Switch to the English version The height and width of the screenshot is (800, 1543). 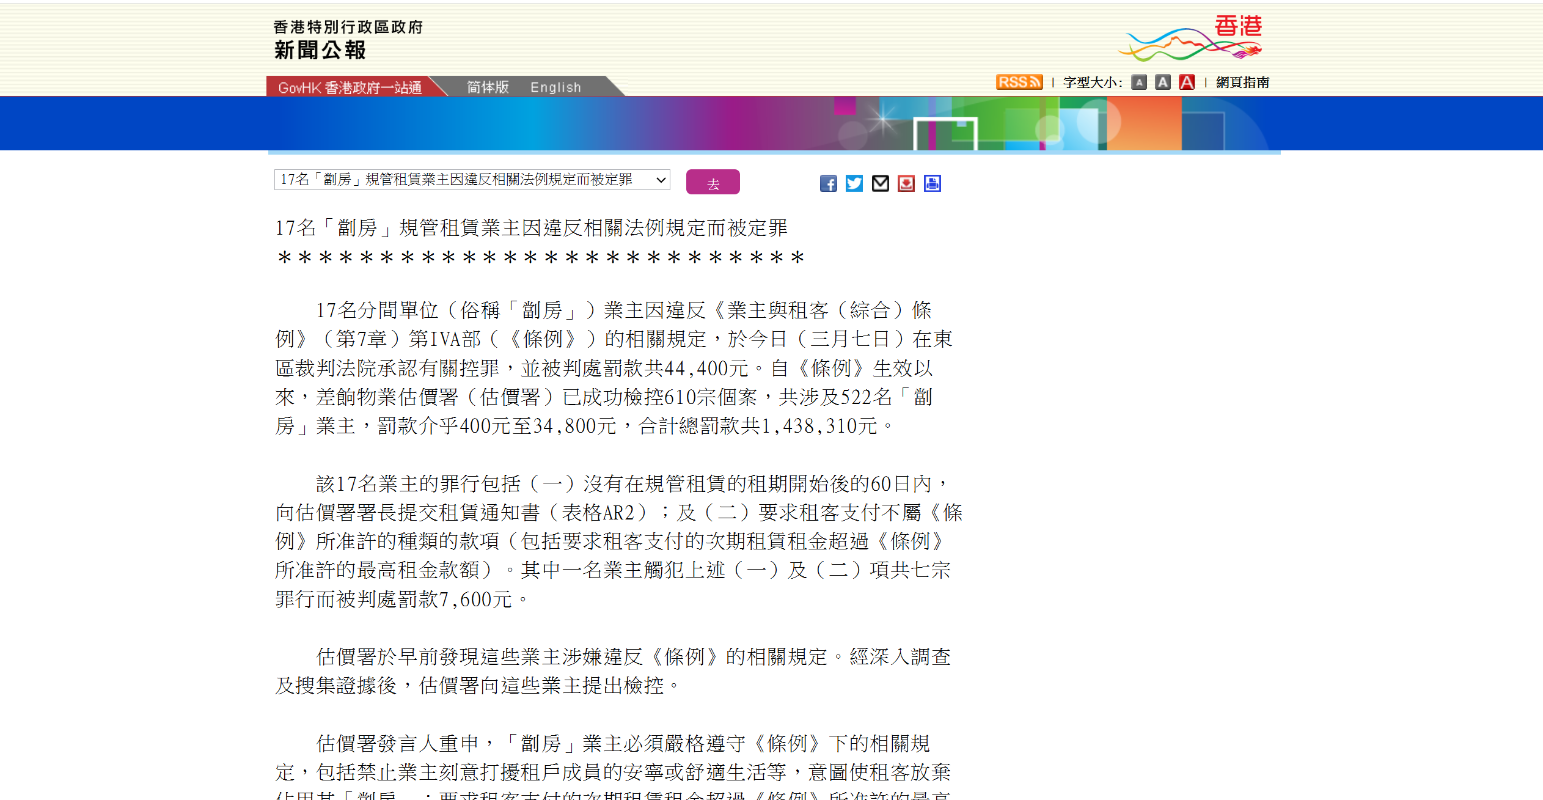pos(556,88)
